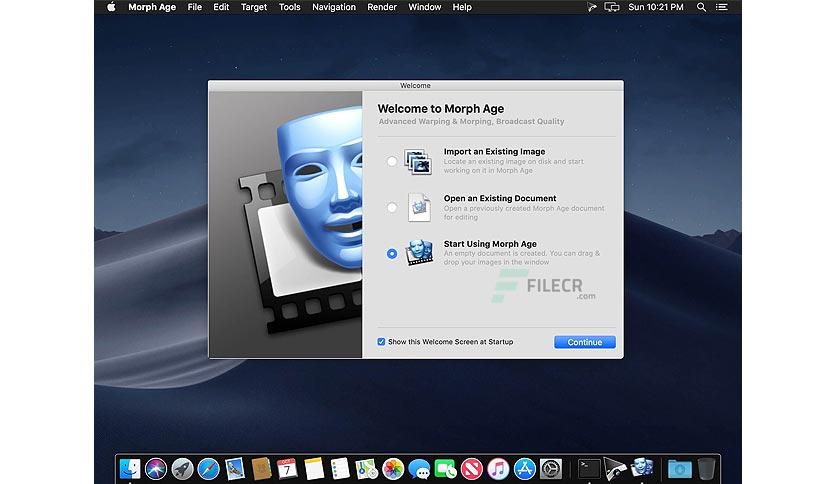Viewport: 836px width, 484px height.
Task: Open Photos flower icon in dock
Action: 393,469
